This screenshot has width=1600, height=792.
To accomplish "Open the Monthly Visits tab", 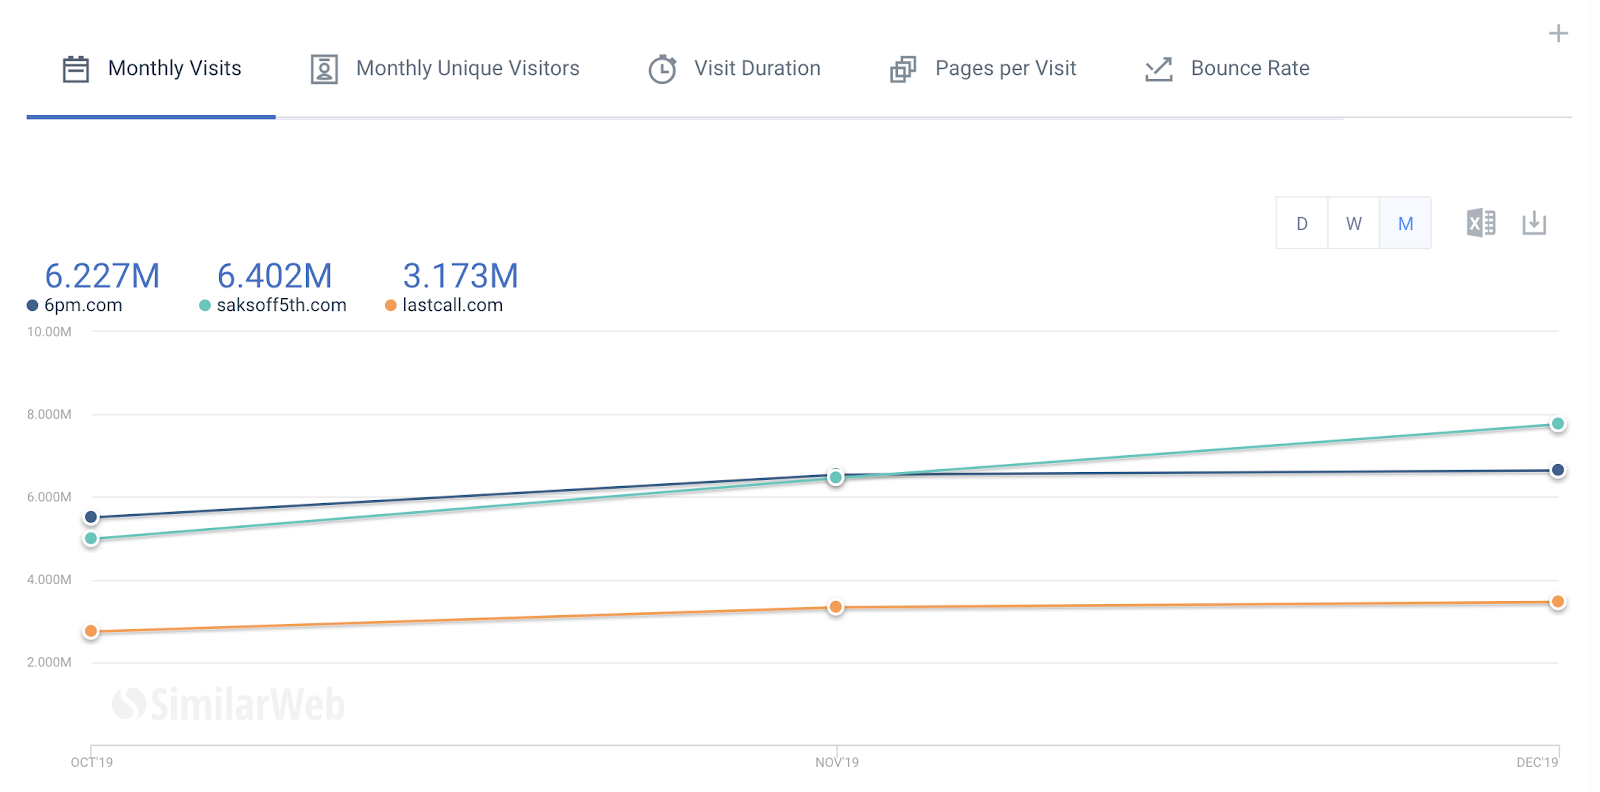I will [x=151, y=68].
